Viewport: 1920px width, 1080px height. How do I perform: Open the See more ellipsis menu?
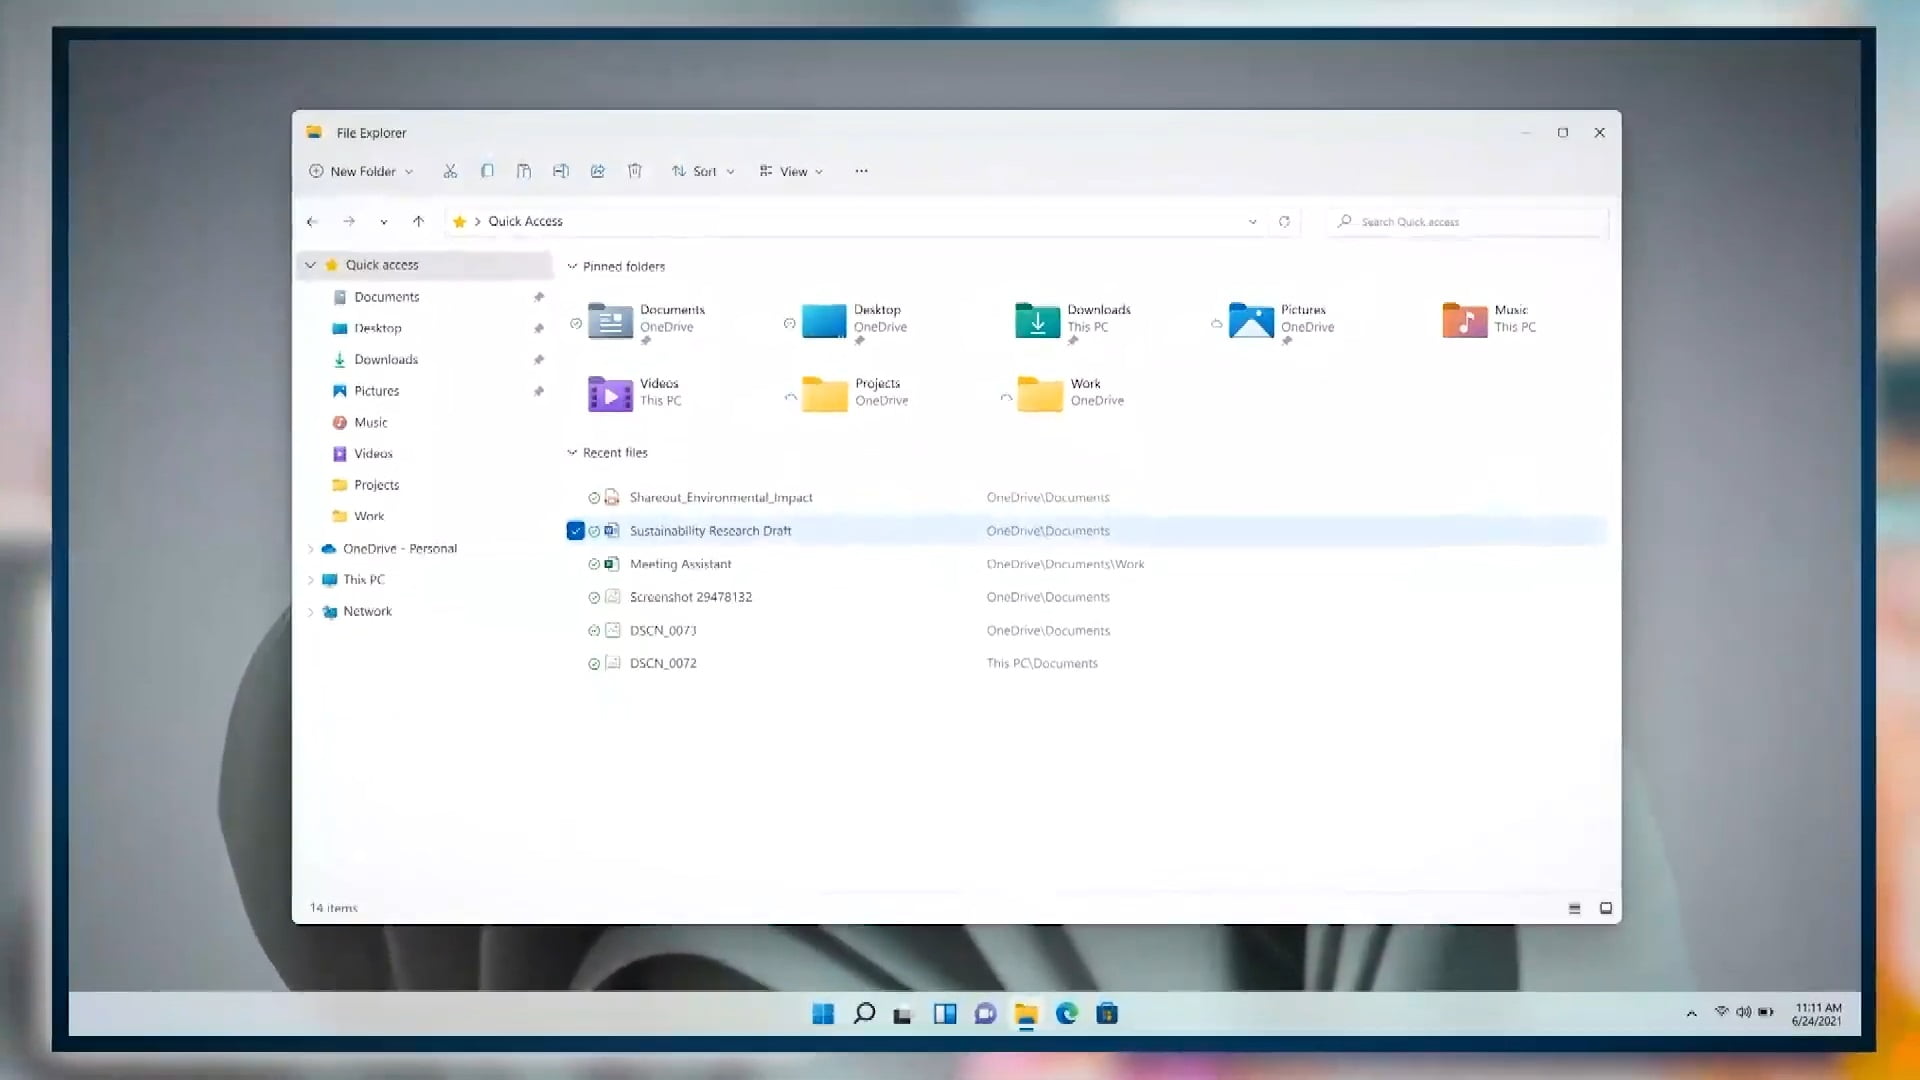[x=861, y=171]
